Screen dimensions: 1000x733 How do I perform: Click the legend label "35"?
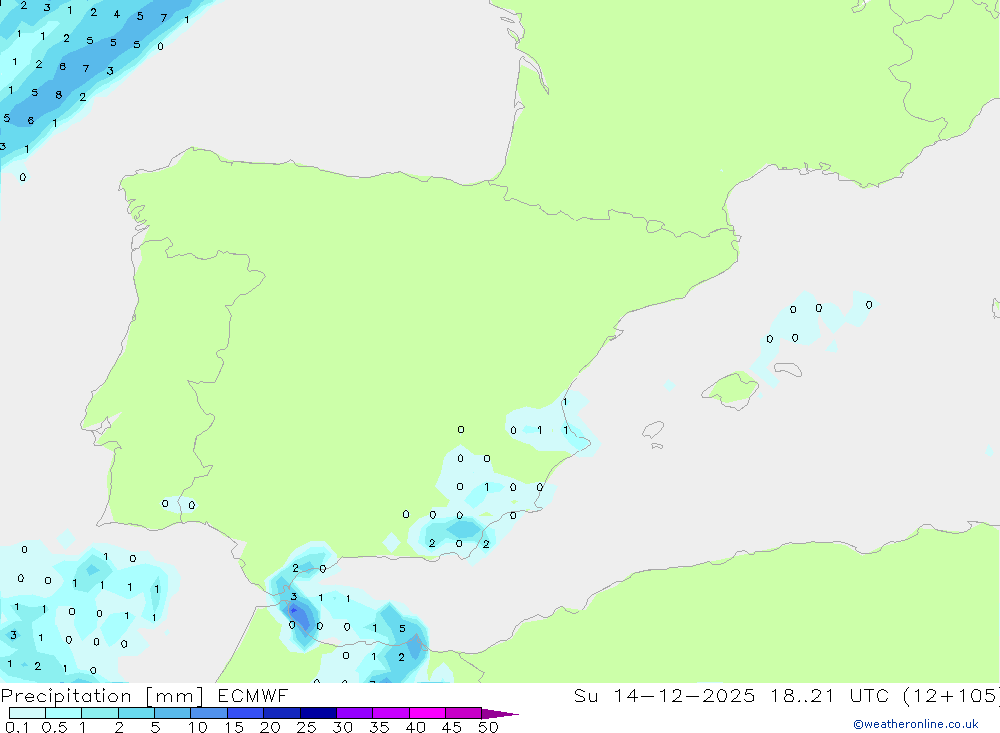(x=379, y=727)
